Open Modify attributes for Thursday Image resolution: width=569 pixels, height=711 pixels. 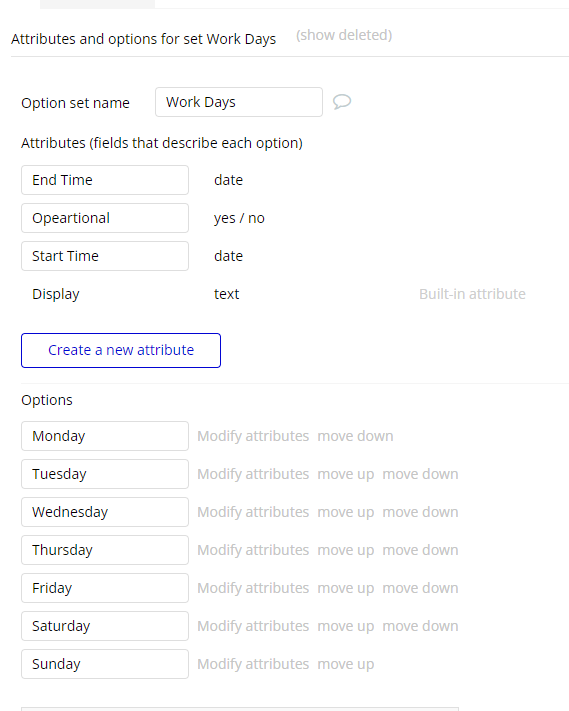[x=253, y=550]
